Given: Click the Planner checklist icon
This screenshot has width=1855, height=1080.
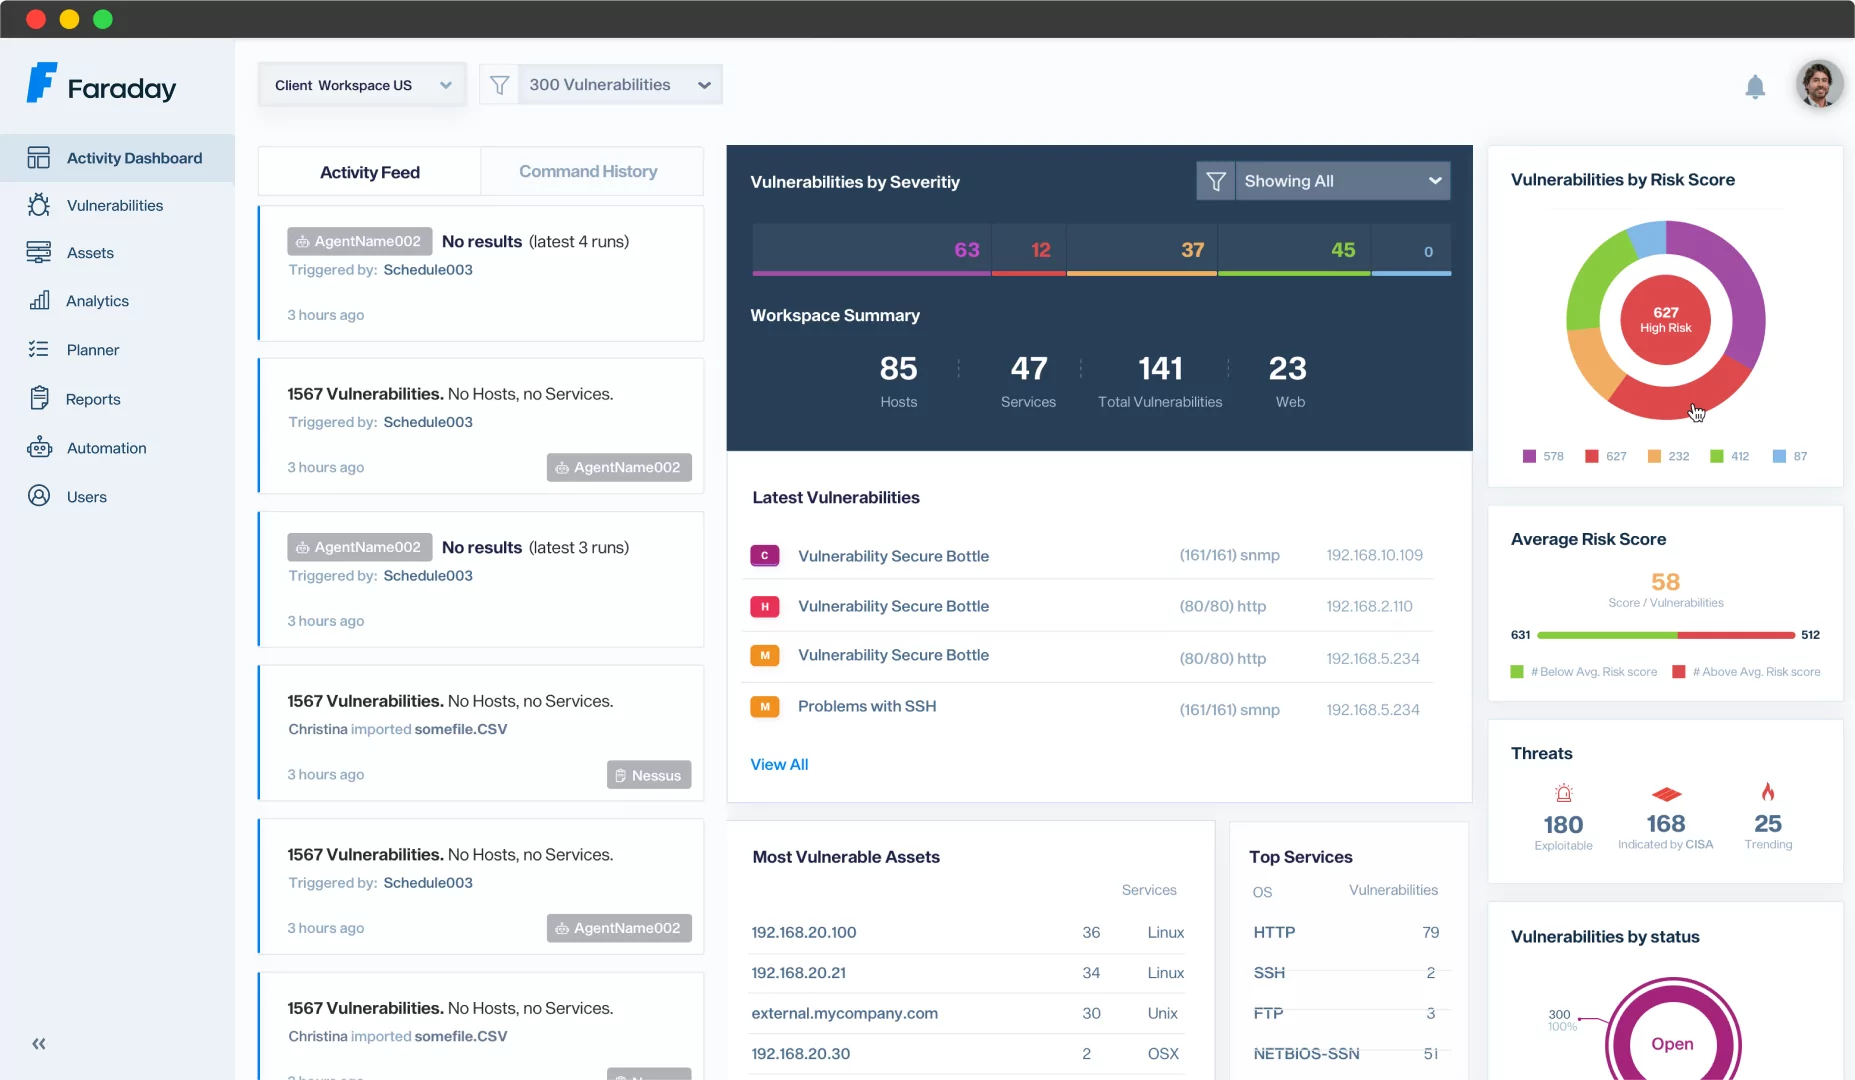Looking at the screenshot, I should click(x=39, y=350).
